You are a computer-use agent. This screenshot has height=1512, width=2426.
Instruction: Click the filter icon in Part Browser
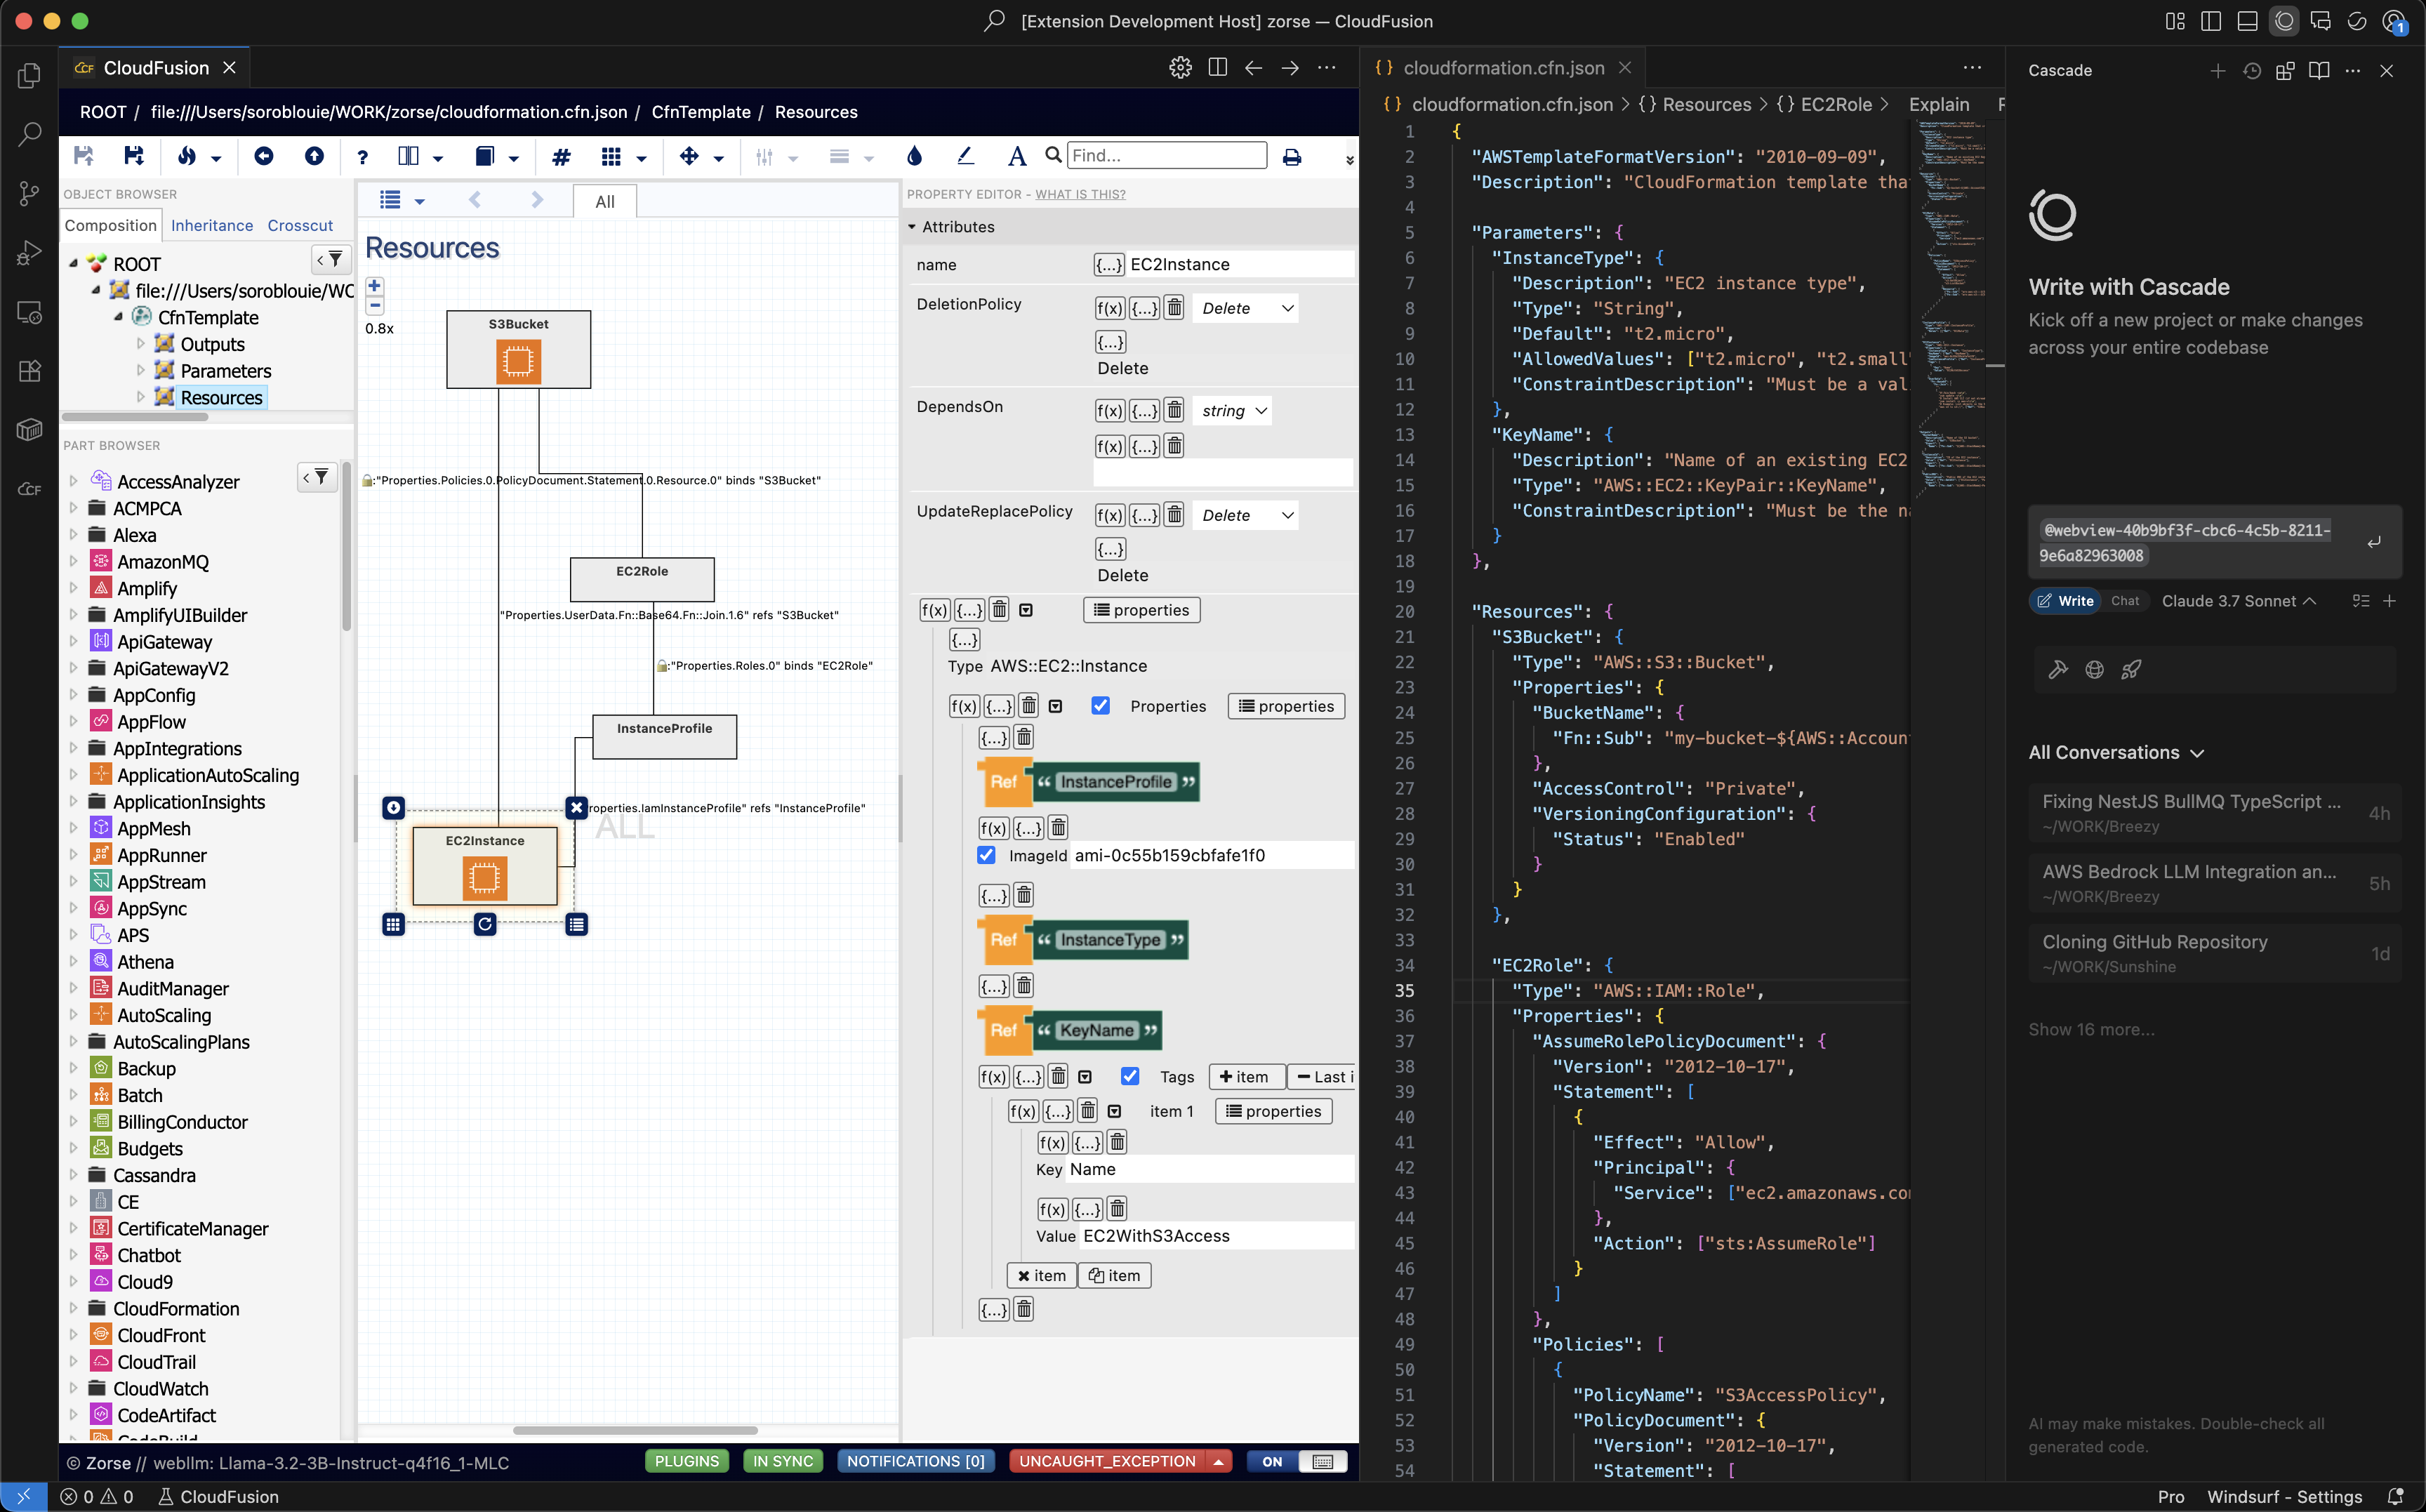coord(317,478)
